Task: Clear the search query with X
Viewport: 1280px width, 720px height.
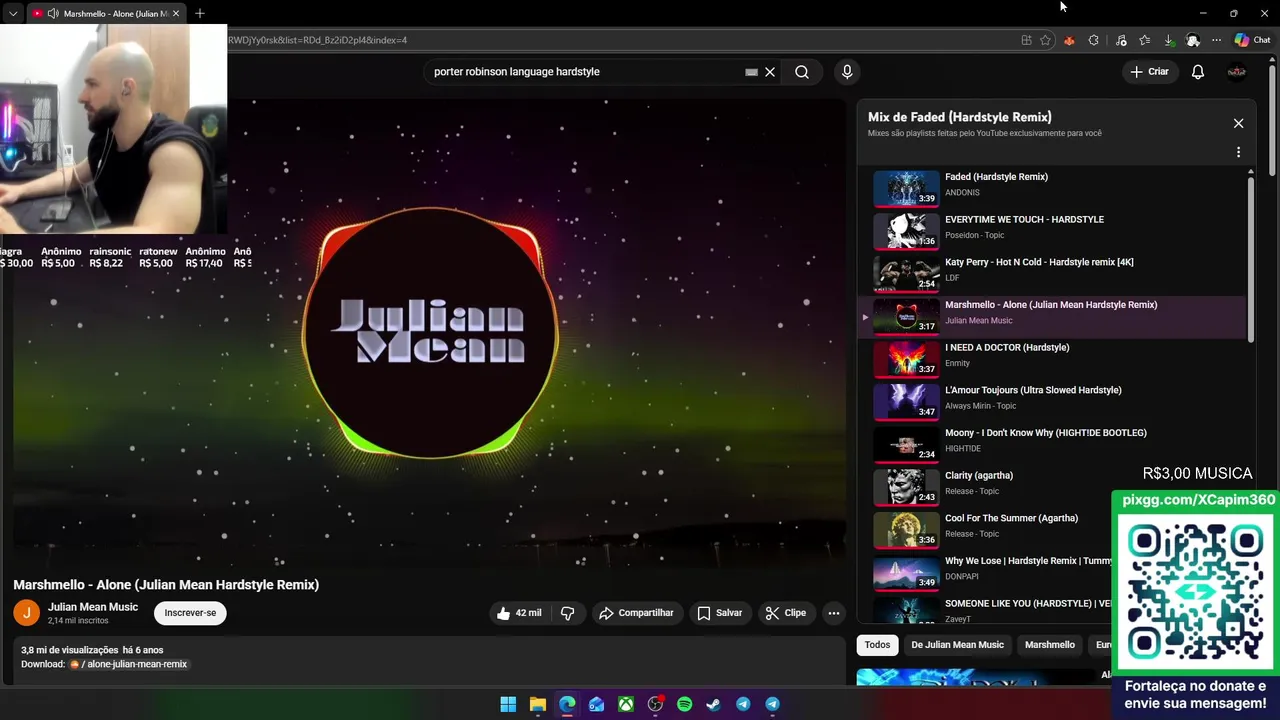Action: [x=770, y=72]
